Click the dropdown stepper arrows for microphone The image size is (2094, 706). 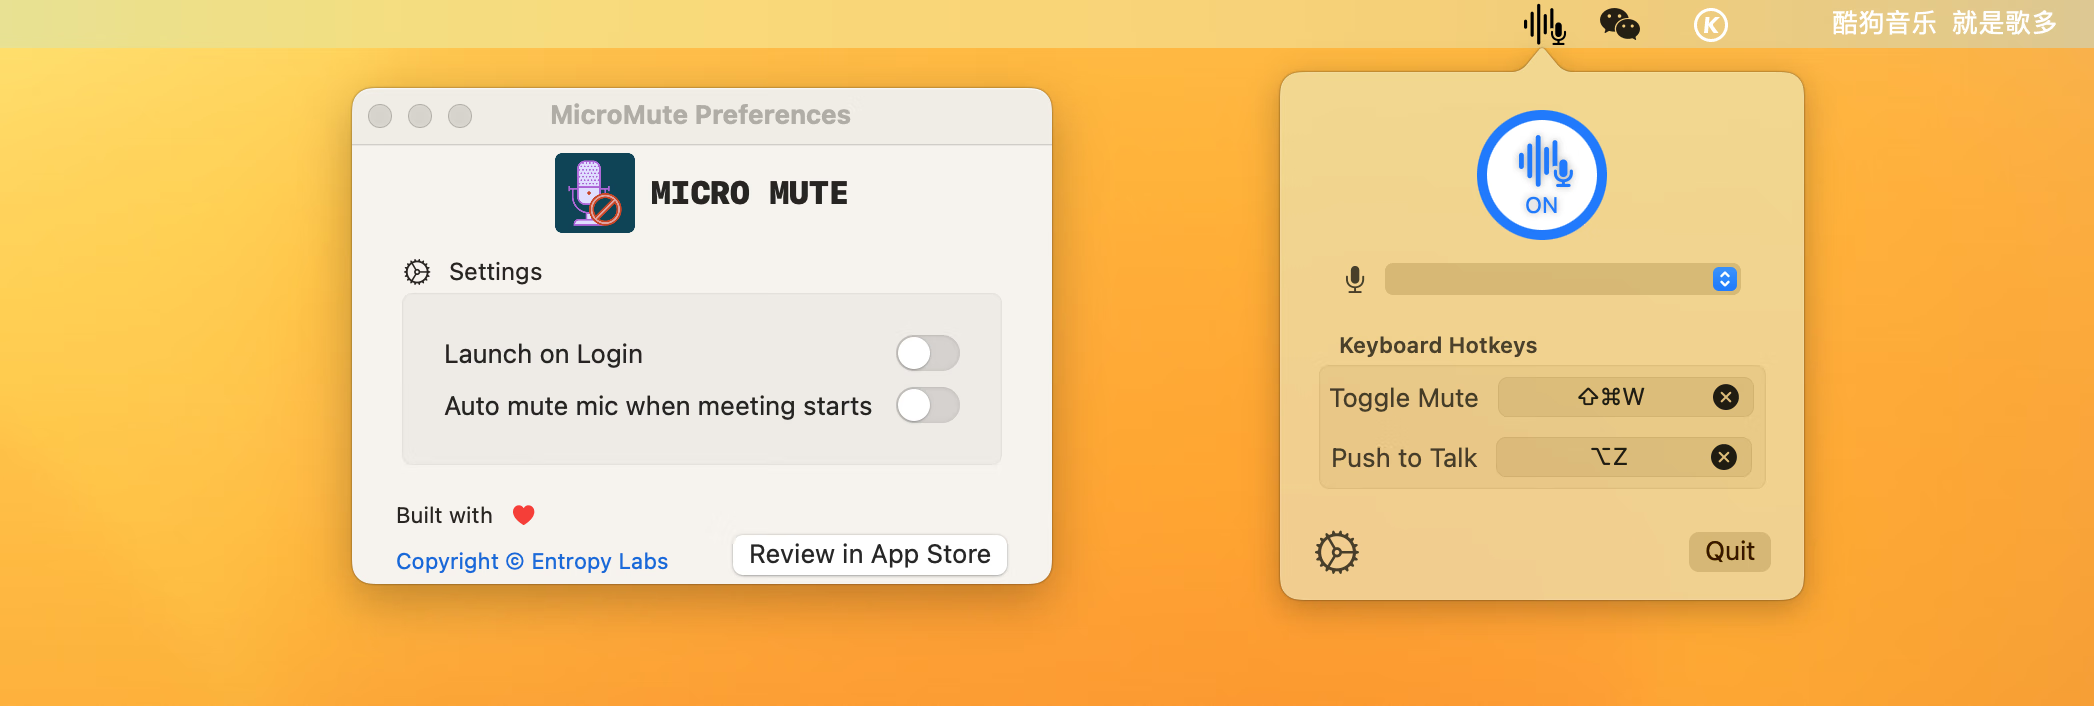click(1724, 279)
